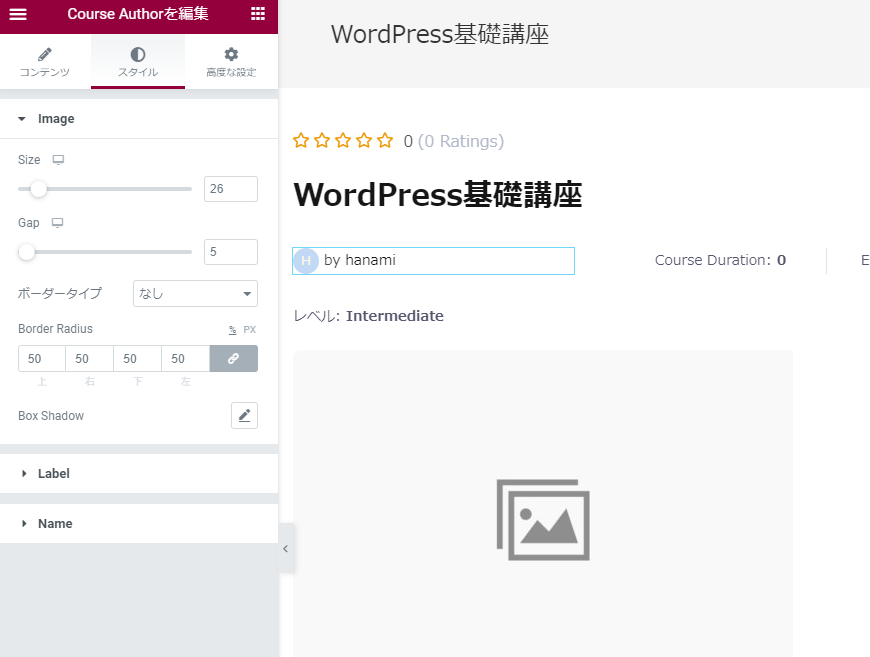Switch to the コンテンツ tab
This screenshot has width=870, height=657.
coord(45,62)
